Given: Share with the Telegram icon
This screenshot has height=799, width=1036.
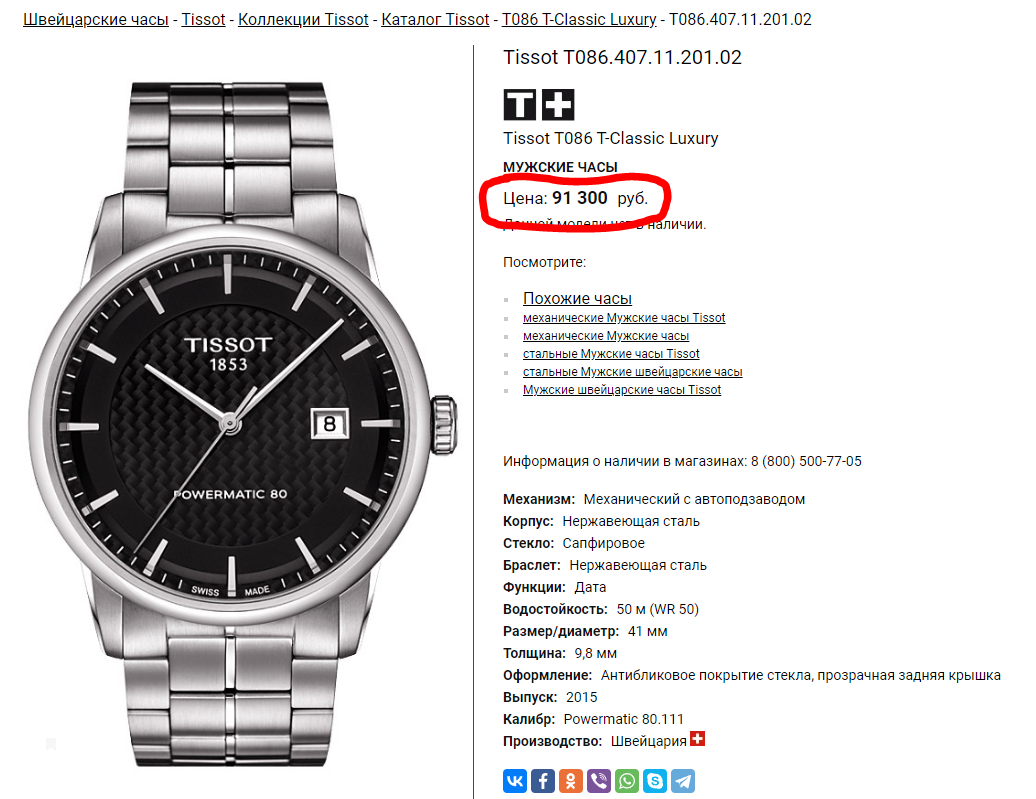Looking at the screenshot, I should pos(683,781).
